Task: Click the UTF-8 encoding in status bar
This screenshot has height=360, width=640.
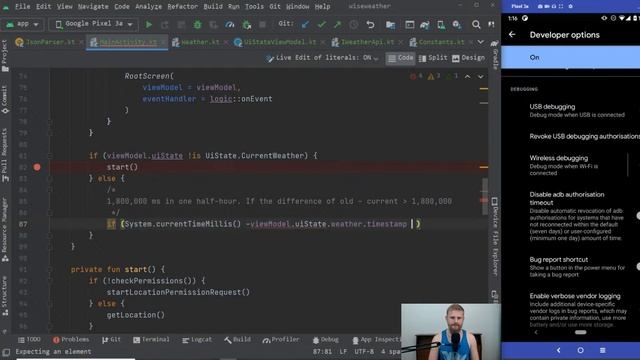Action: coord(364,351)
